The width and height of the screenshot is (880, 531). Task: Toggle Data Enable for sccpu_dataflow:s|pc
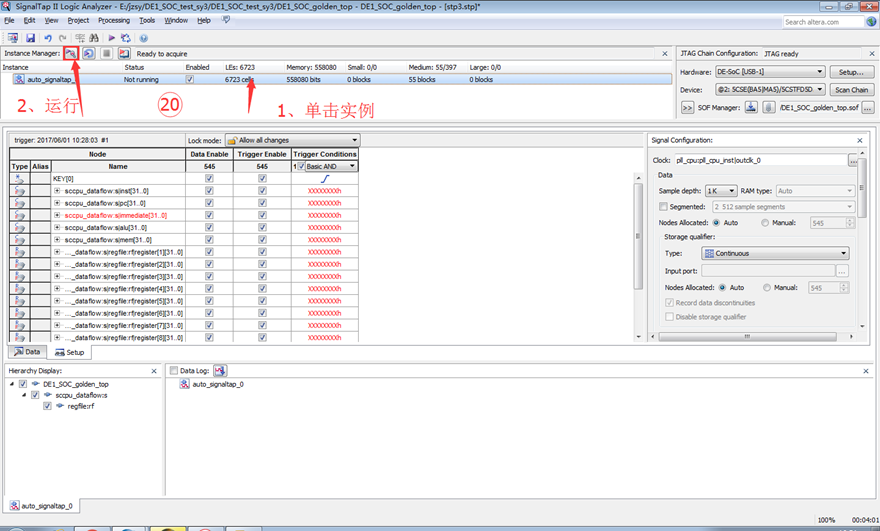pos(209,203)
